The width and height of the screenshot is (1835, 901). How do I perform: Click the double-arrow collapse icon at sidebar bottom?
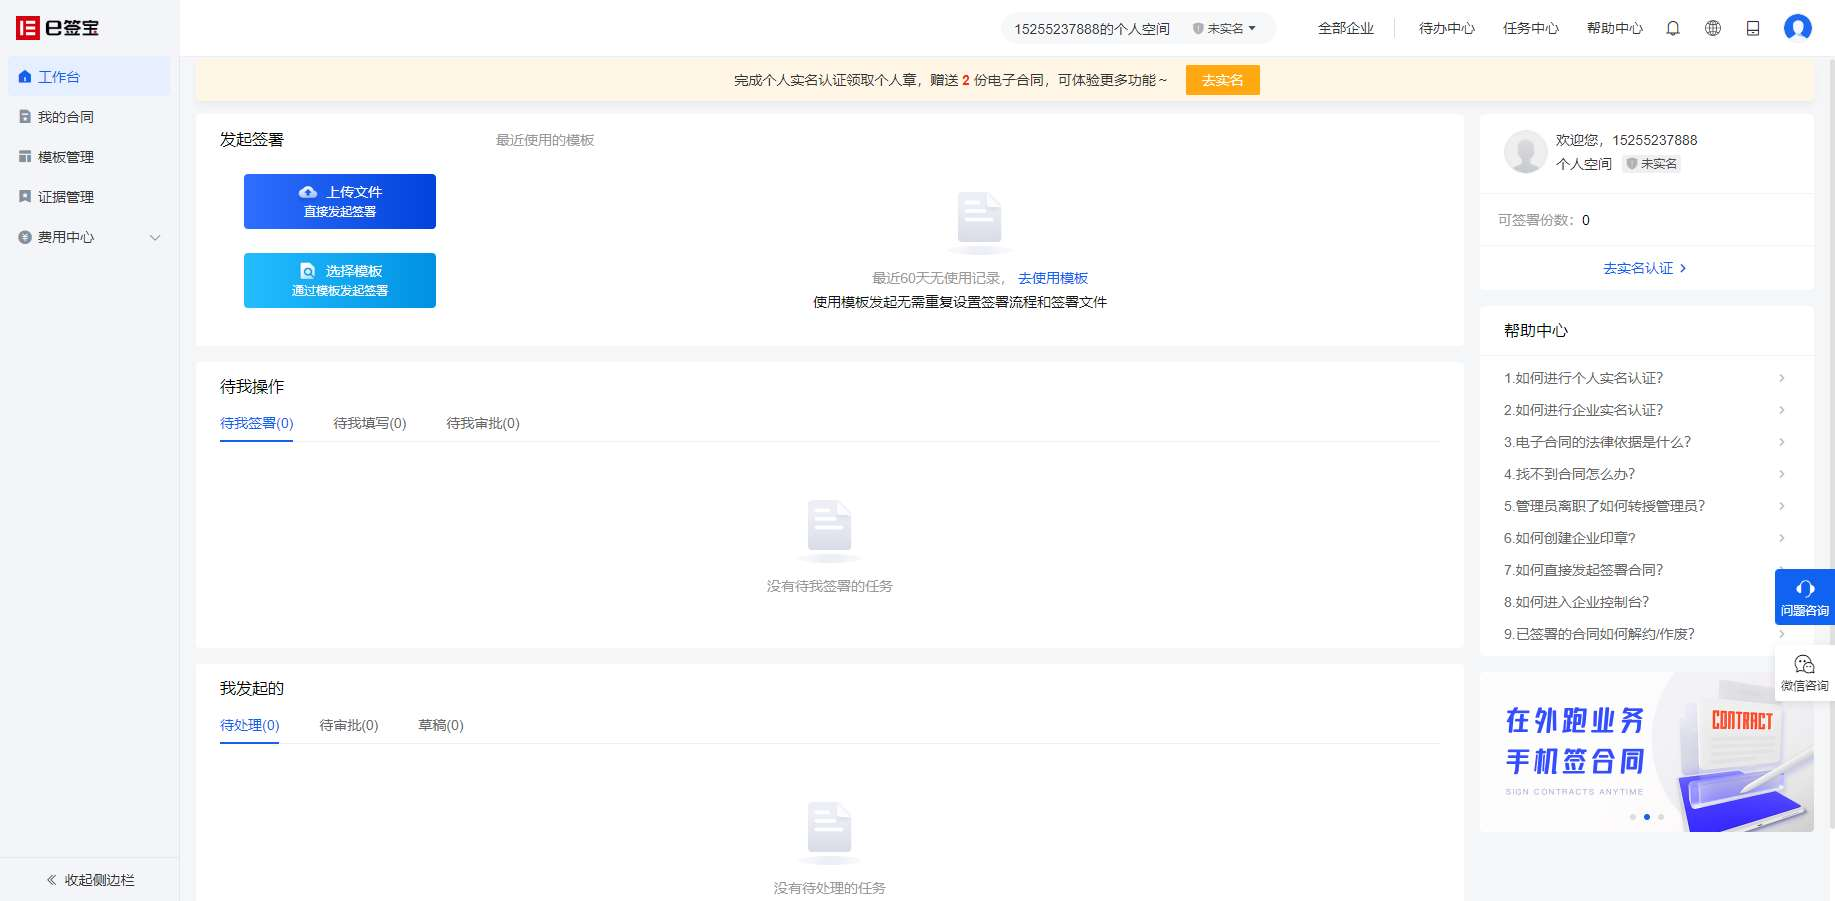52,880
